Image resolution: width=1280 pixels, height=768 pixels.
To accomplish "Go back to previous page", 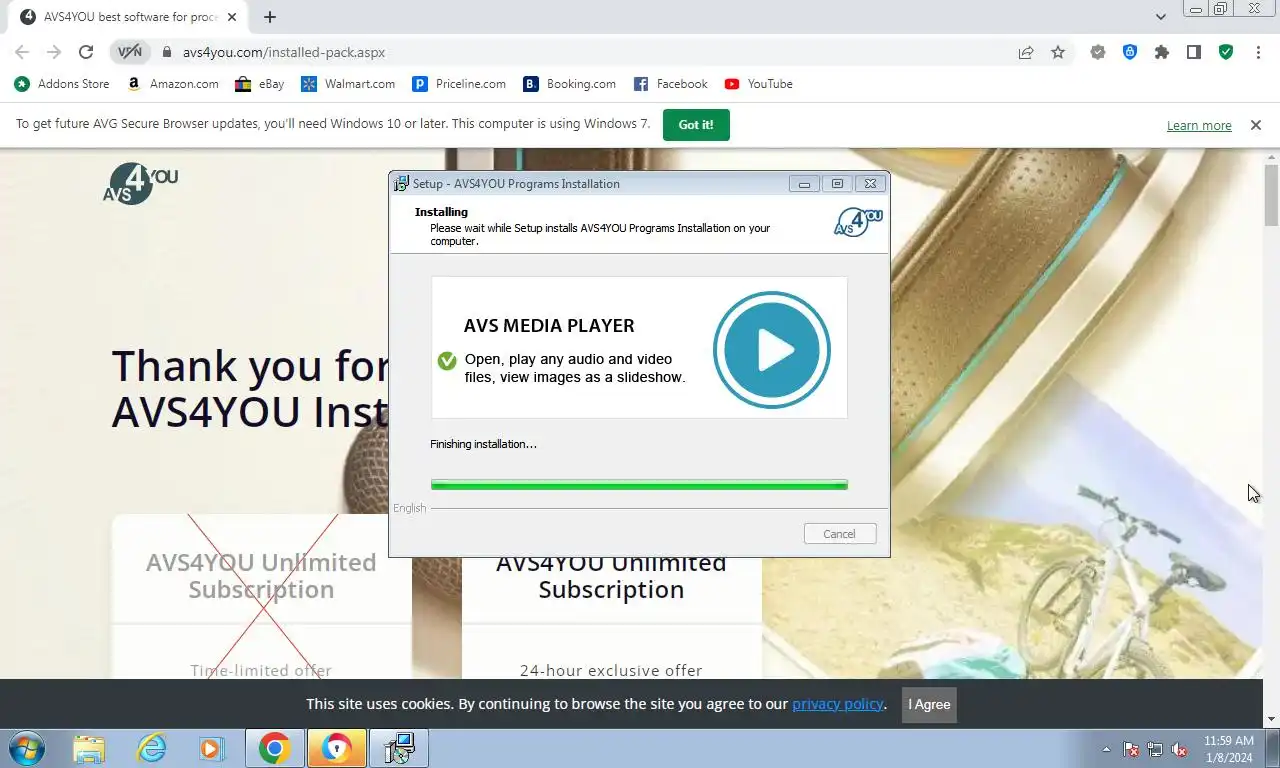I will 22,52.
